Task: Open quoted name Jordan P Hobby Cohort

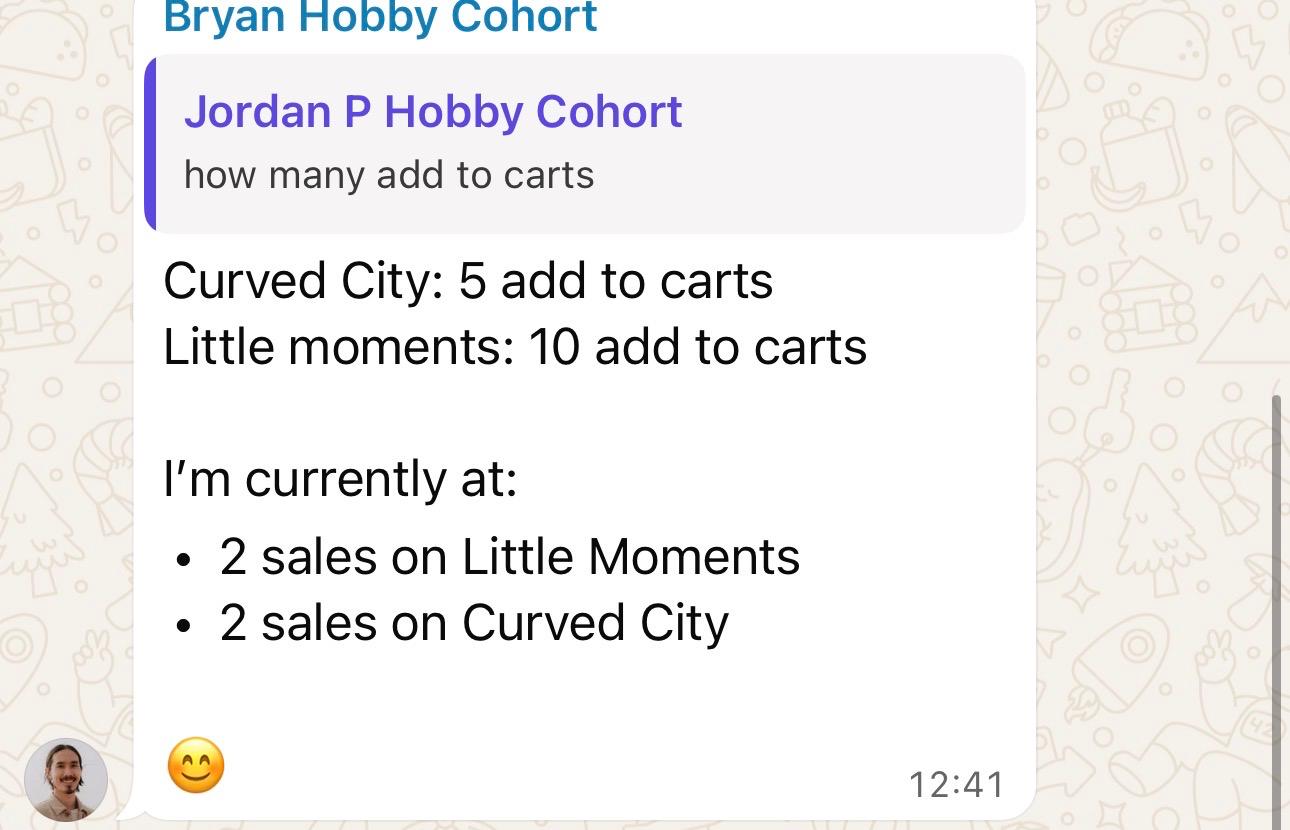Action: pyautogui.click(x=433, y=111)
